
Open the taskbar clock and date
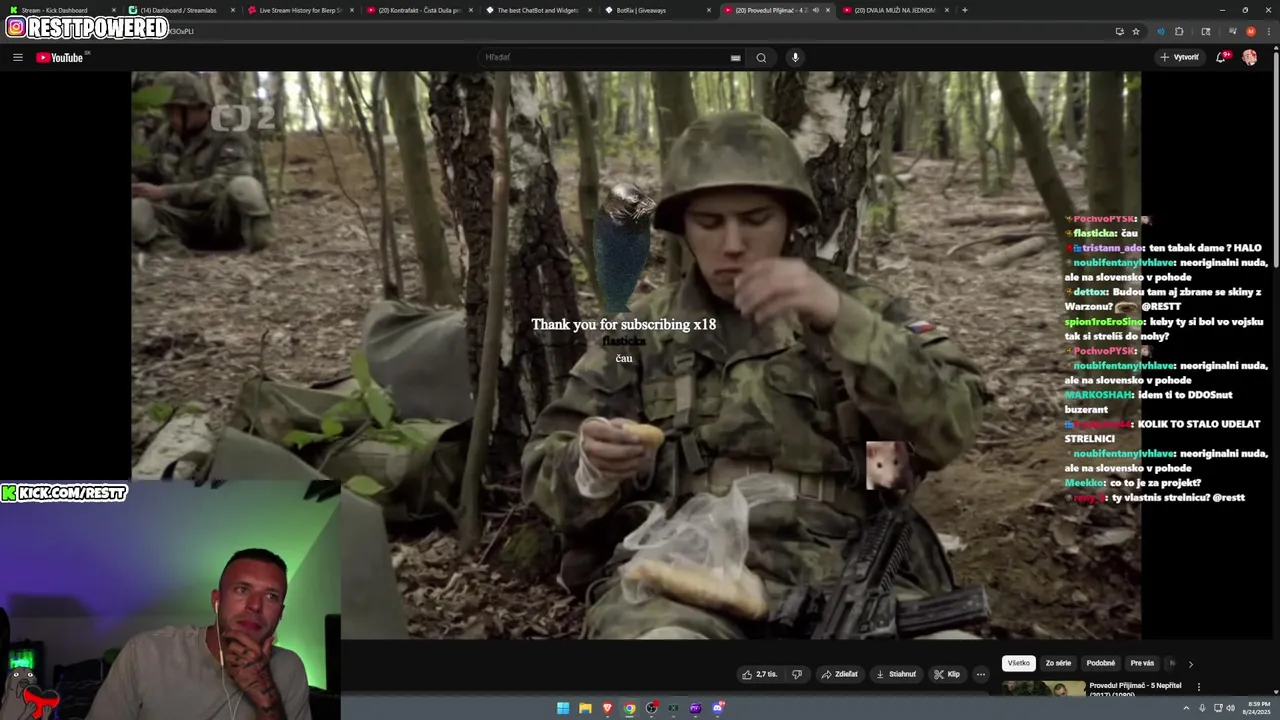click(x=1256, y=708)
